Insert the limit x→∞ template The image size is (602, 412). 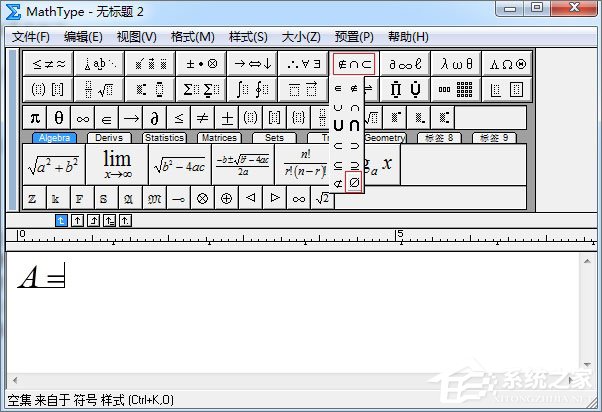(x=116, y=165)
